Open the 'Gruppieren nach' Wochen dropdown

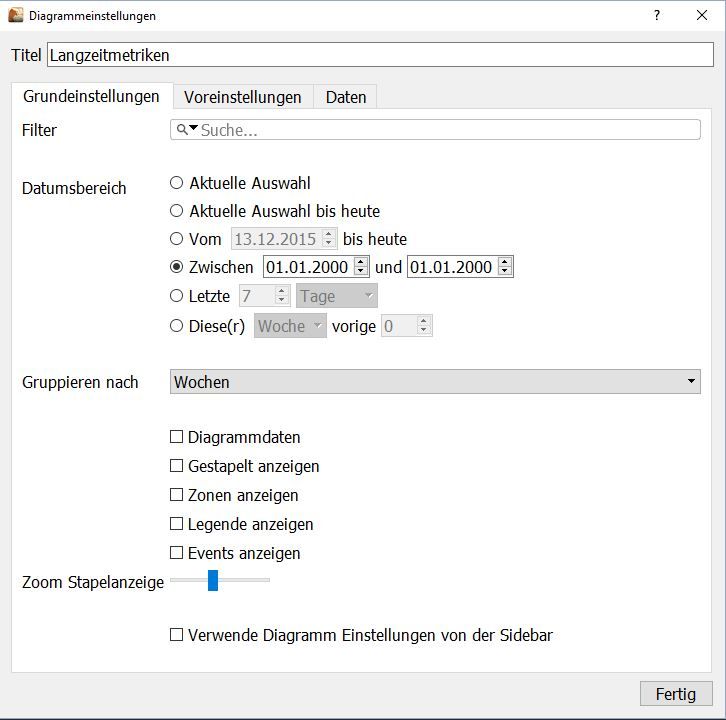[x=435, y=382]
